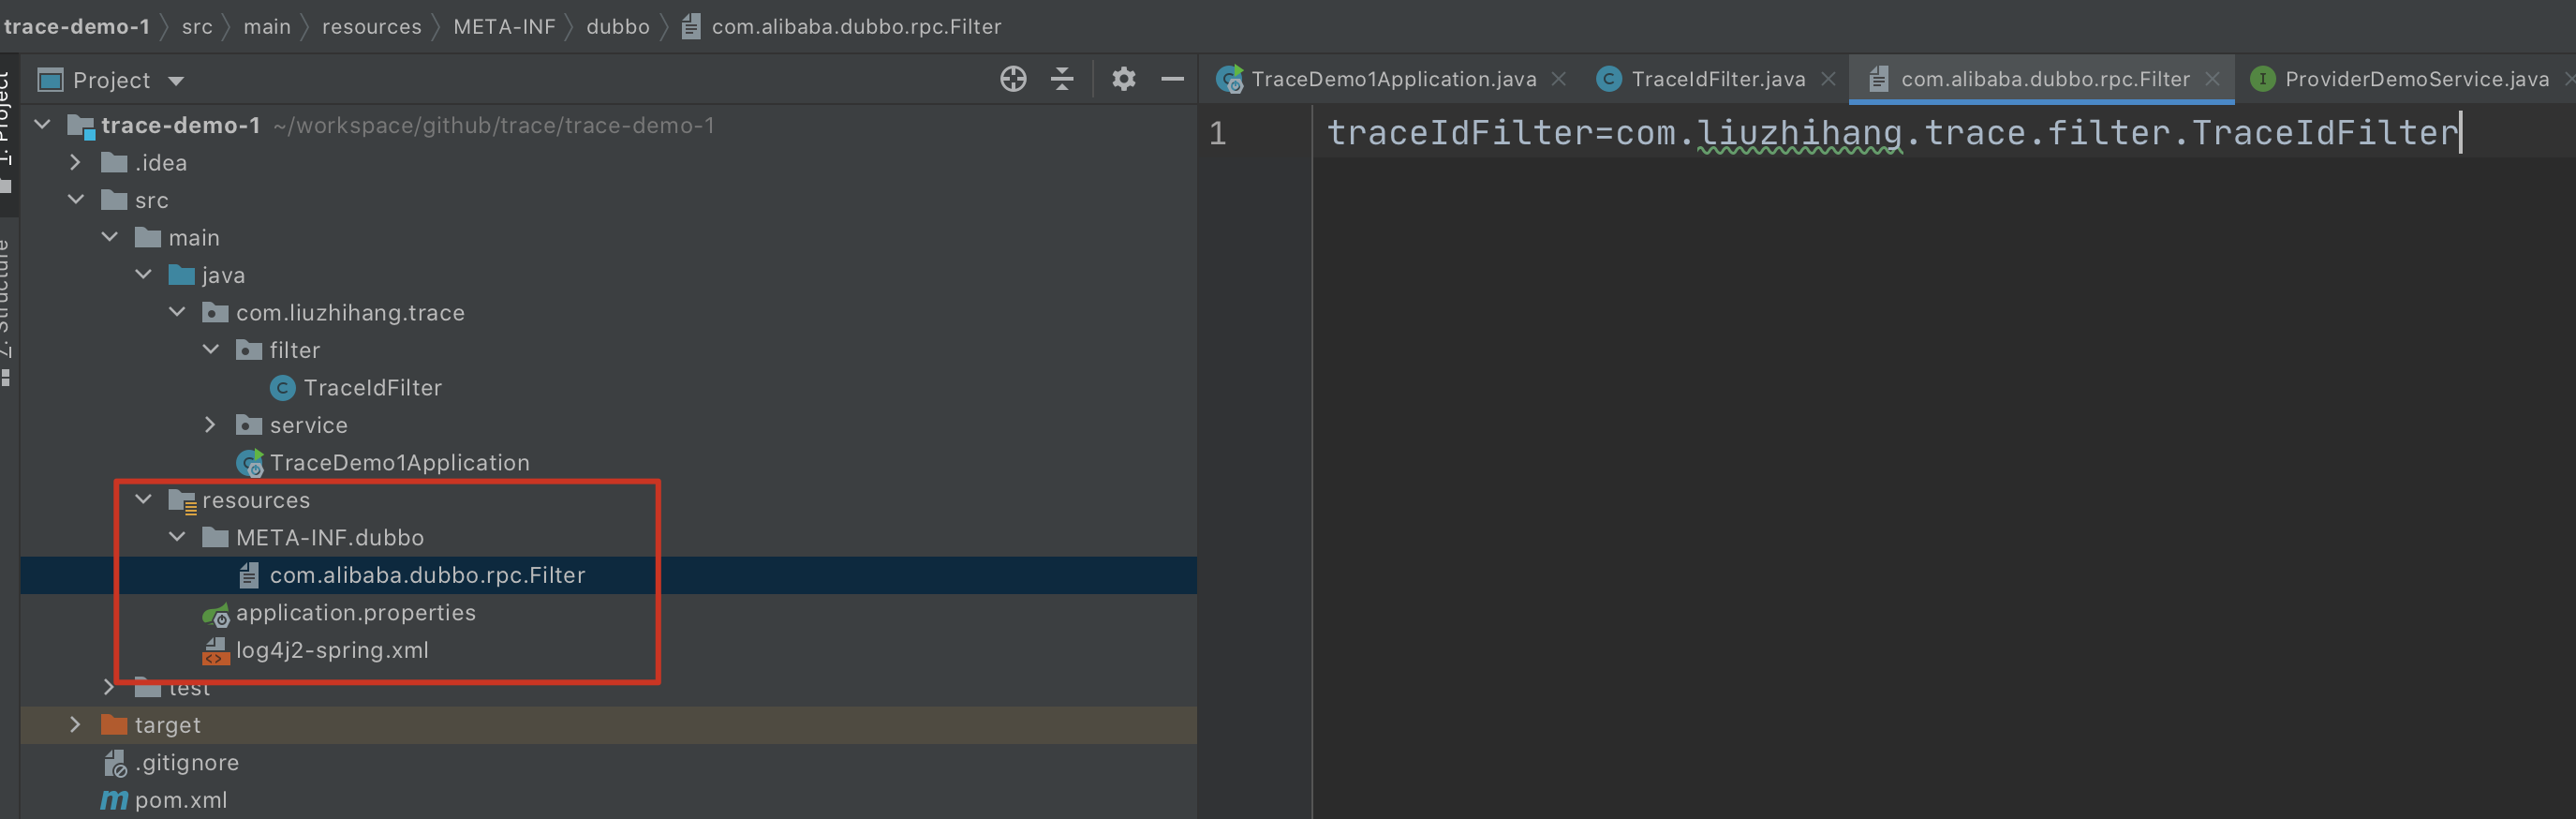Collapse the filter package
The width and height of the screenshot is (2576, 819).
click(x=210, y=350)
